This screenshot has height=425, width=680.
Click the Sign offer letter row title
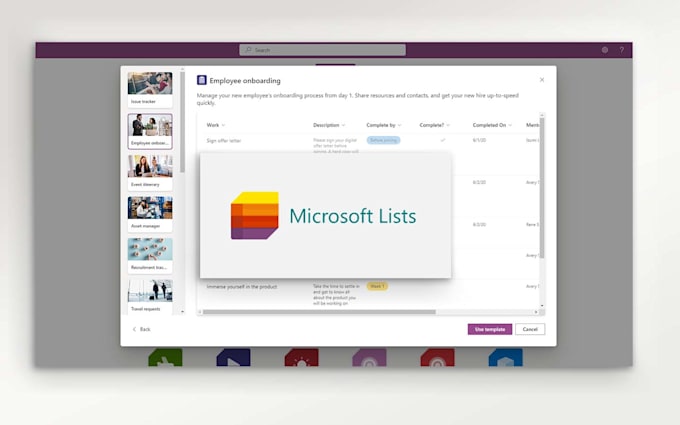[224, 141]
